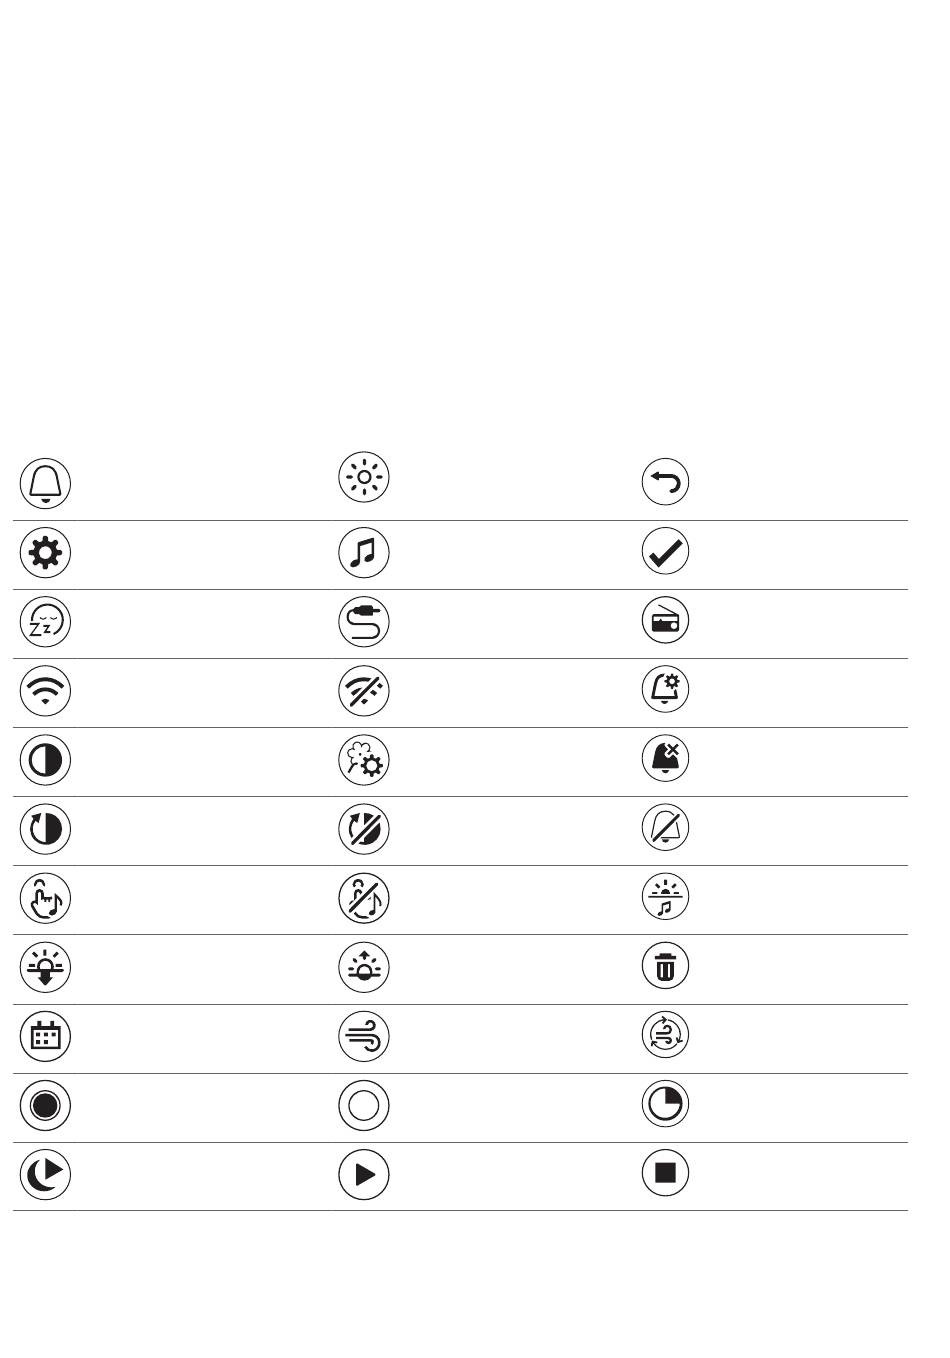This screenshot has width=950, height=1358.
Task: Click the checkmark confirm icon
Action: click(x=665, y=552)
